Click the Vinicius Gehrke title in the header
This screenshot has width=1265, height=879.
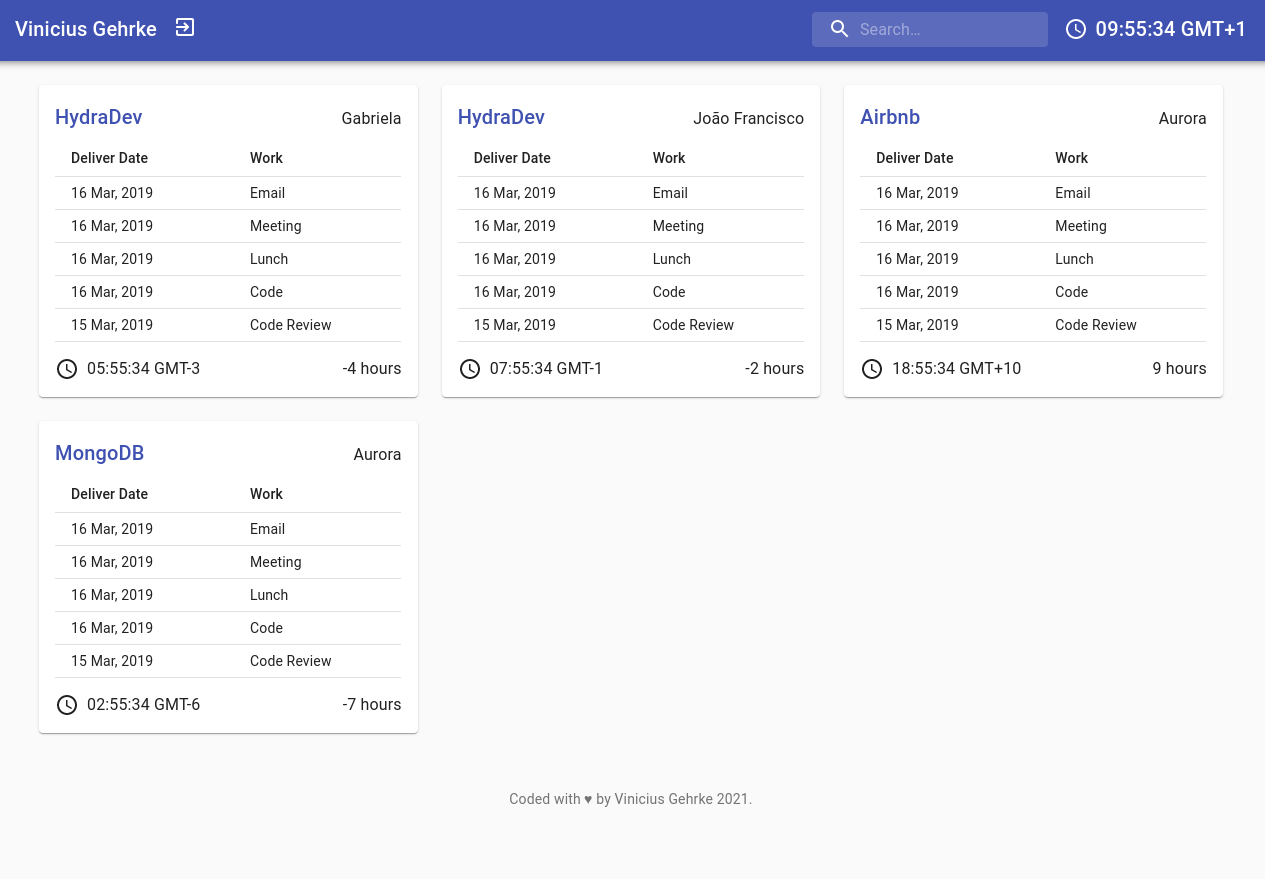click(86, 28)
